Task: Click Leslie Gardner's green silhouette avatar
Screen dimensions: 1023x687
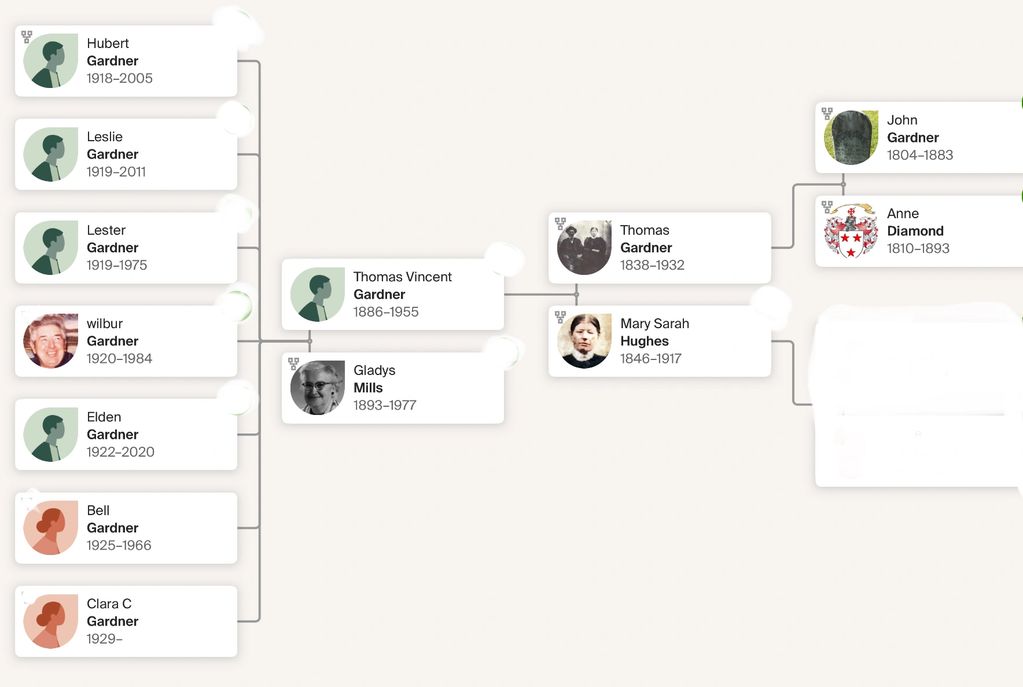Action: click(51, 154)
